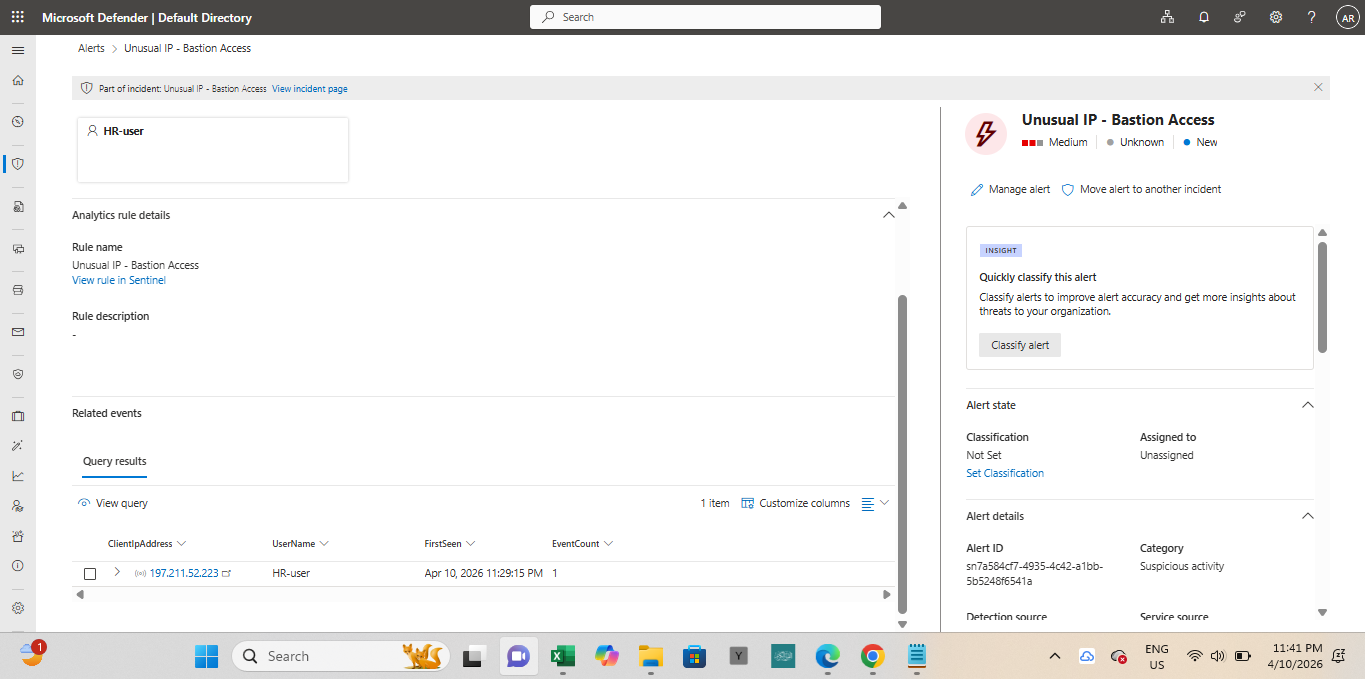Toggle the navigation hamburger menu
The width and height of the screenshot is (1365, 679).
[17, 50]
